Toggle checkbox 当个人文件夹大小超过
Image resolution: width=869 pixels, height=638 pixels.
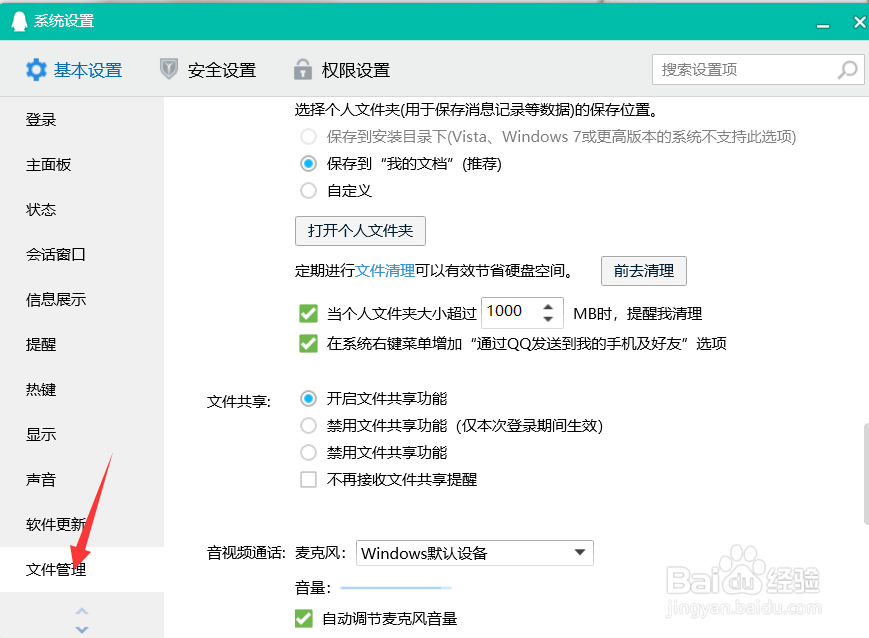pos(308,314)
